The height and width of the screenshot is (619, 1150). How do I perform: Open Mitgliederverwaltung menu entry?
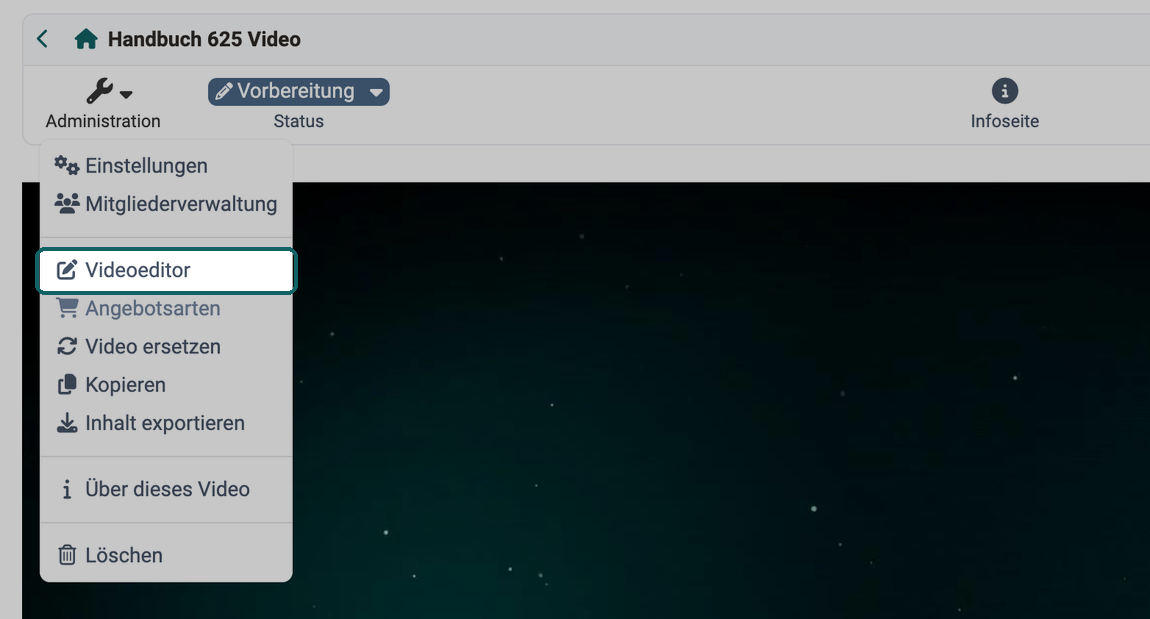pos(166,204)
